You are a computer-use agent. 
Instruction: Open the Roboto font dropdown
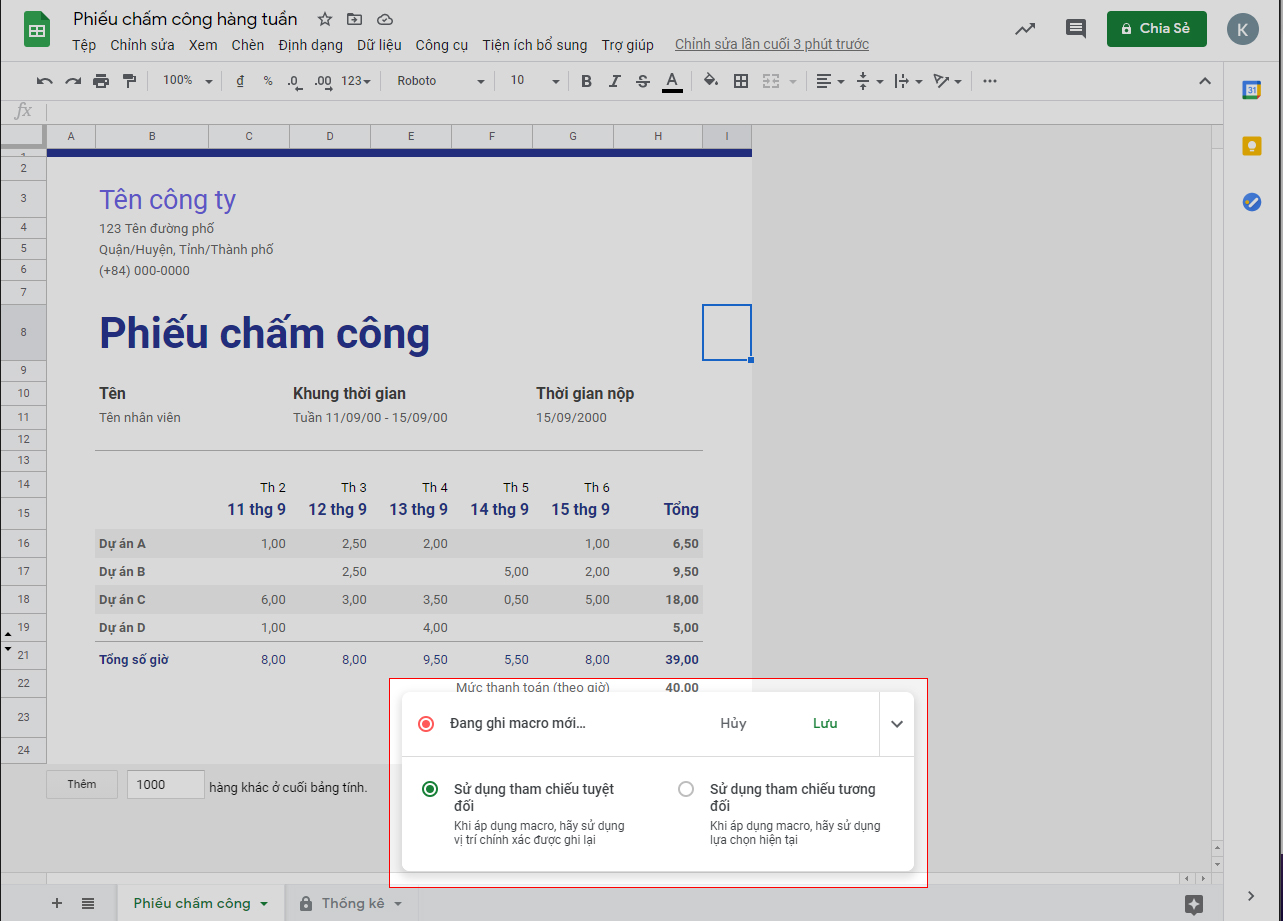[x=438, y=81]
